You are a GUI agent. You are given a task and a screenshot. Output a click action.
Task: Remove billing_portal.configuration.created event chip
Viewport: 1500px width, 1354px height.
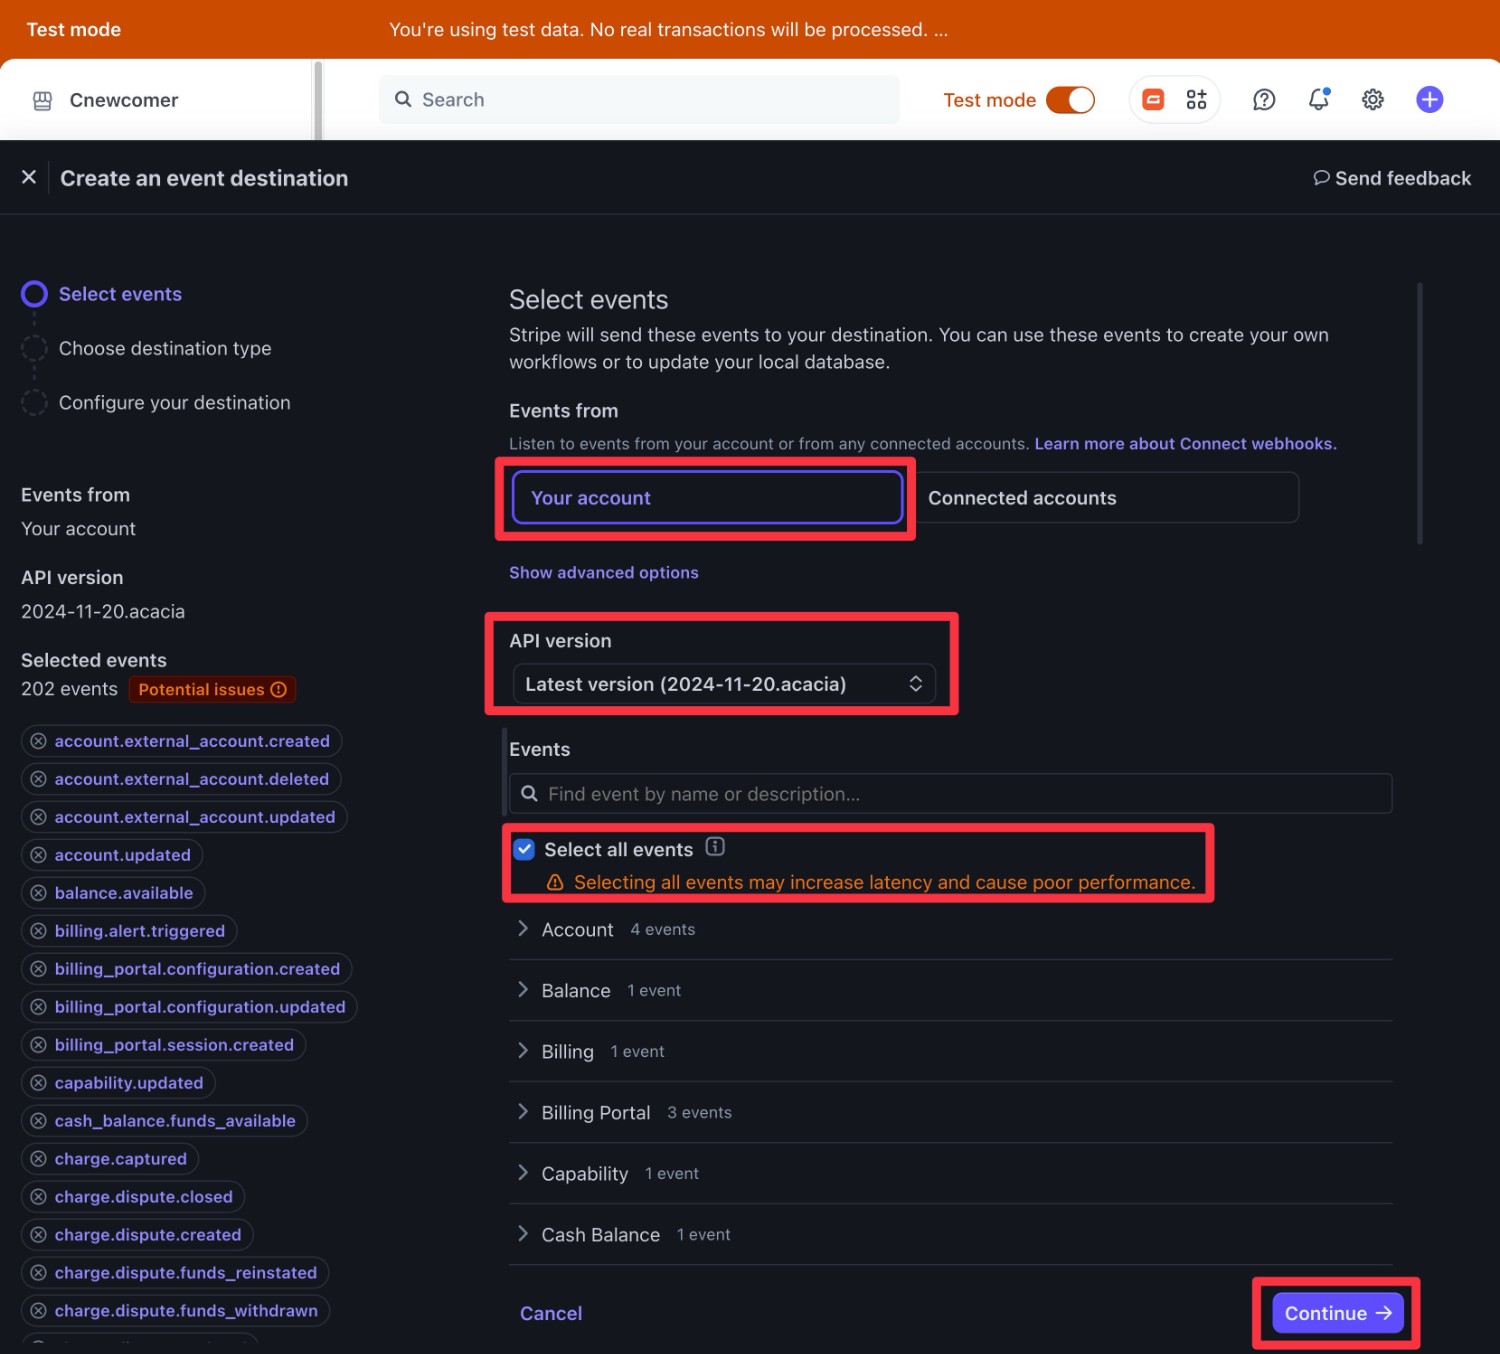38,969
